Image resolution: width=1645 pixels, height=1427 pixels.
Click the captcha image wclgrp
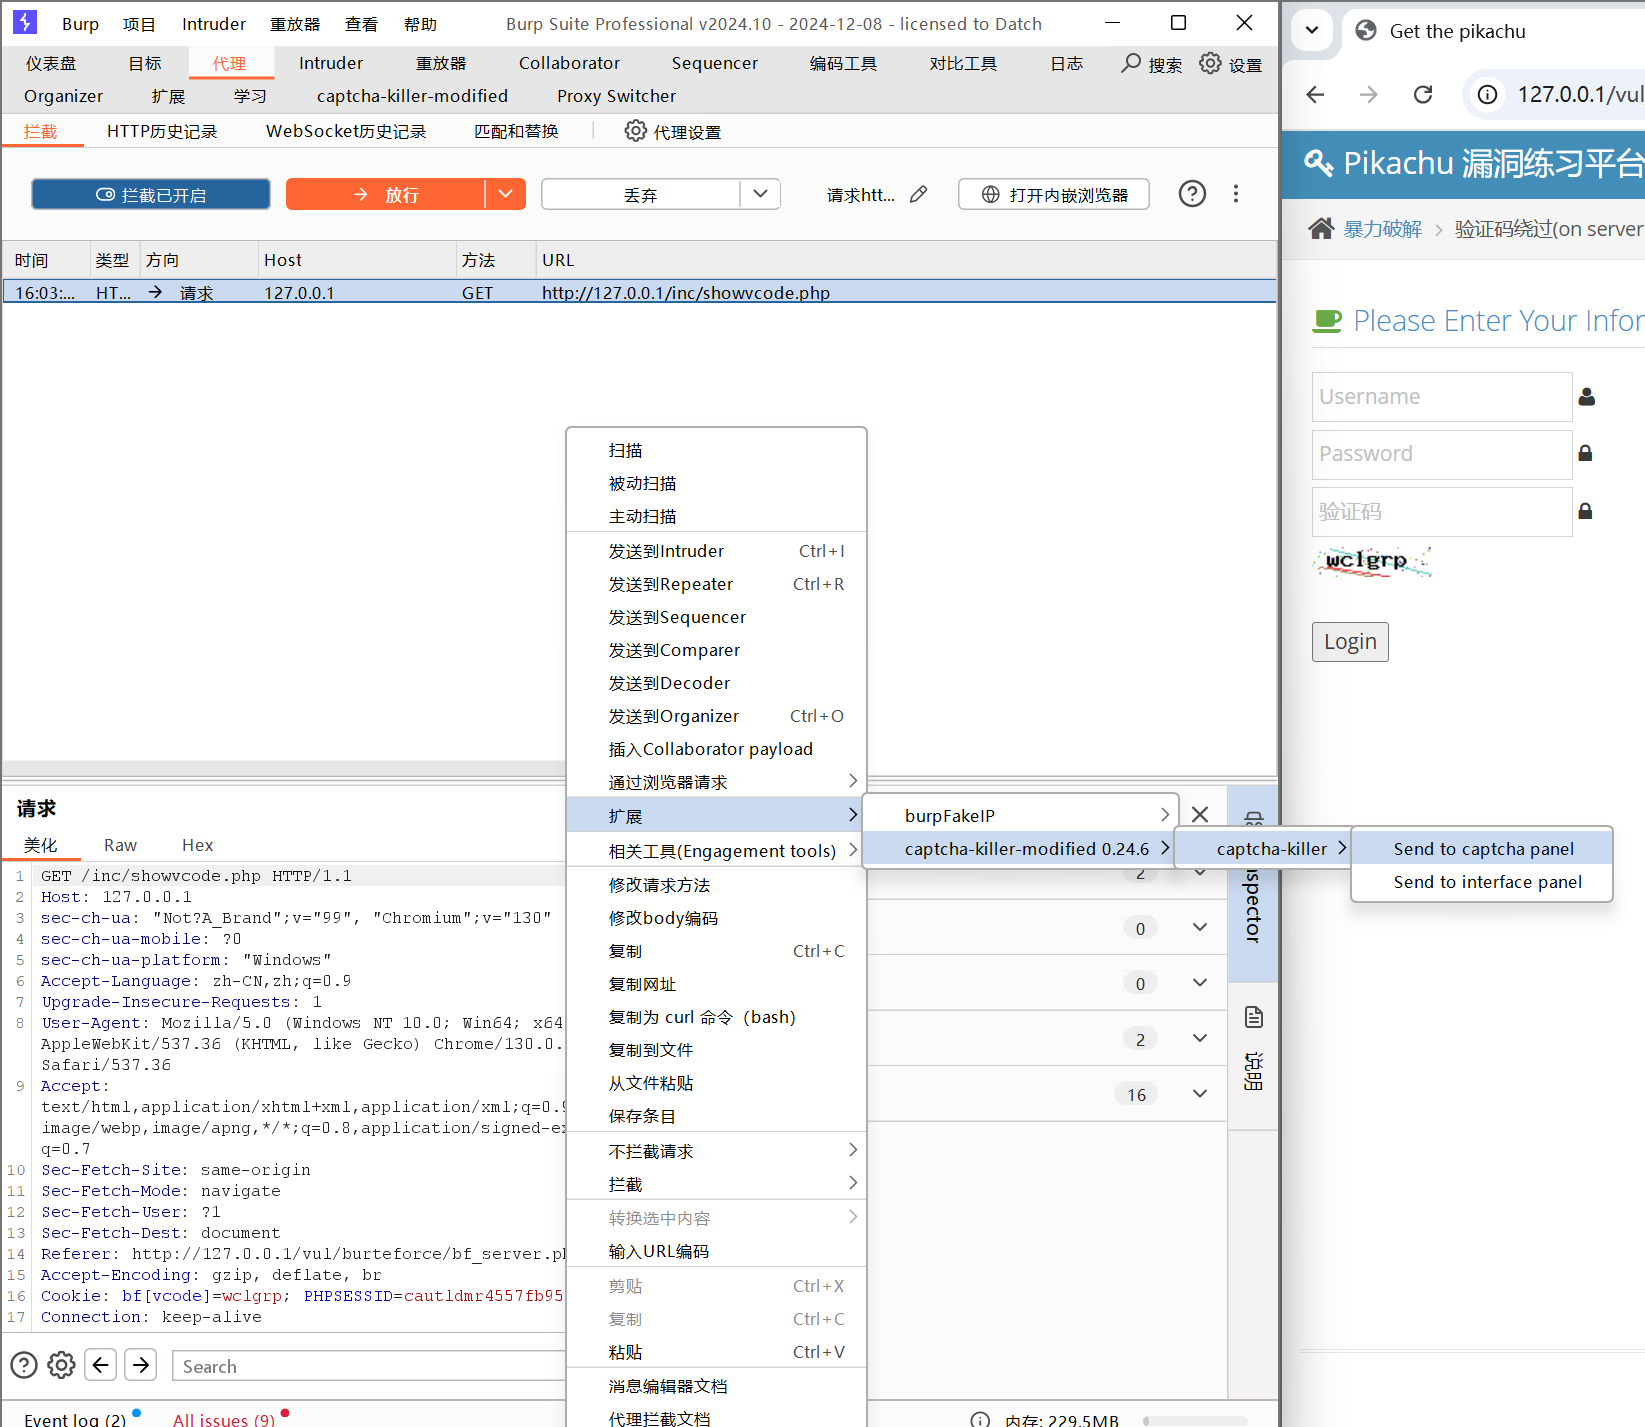point(1371,562)
